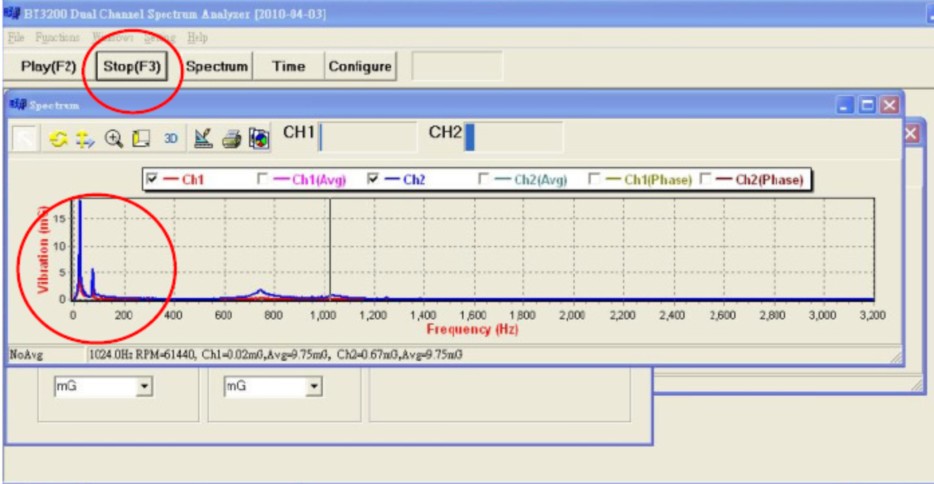
Task: Open the Functions menu
Action: click(x=57, y=38)
